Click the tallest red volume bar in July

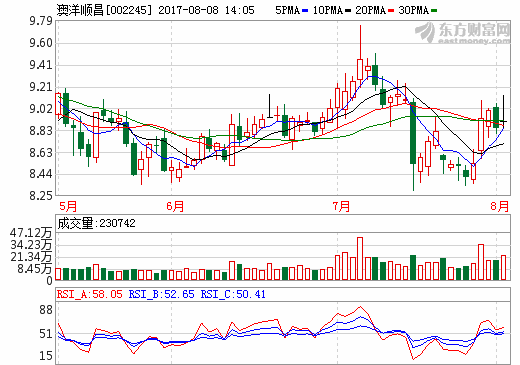coord(360,258)
